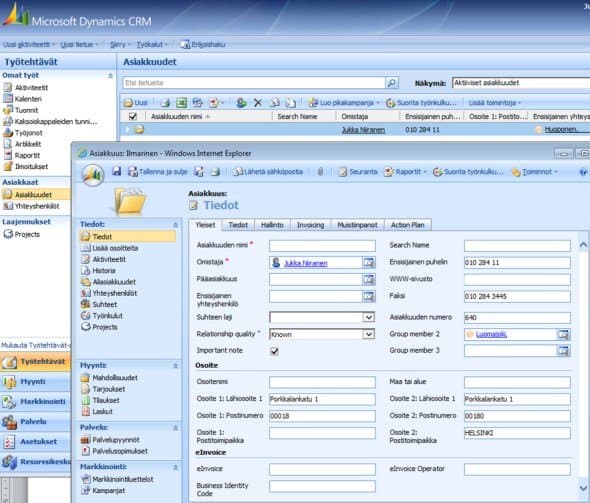The image size is (590, 503).
Task: Switch to the Asetukset module
Action: coord(35,442)
